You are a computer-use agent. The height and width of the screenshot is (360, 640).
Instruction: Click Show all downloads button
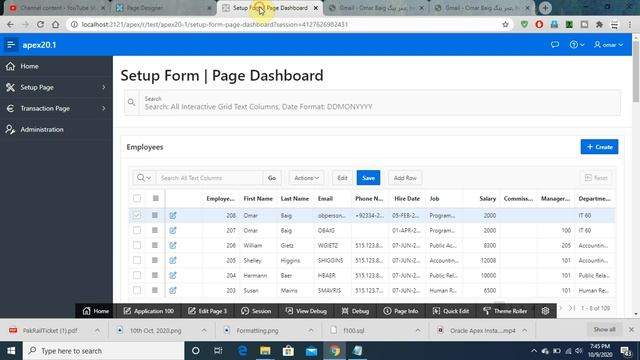(604, 329)
